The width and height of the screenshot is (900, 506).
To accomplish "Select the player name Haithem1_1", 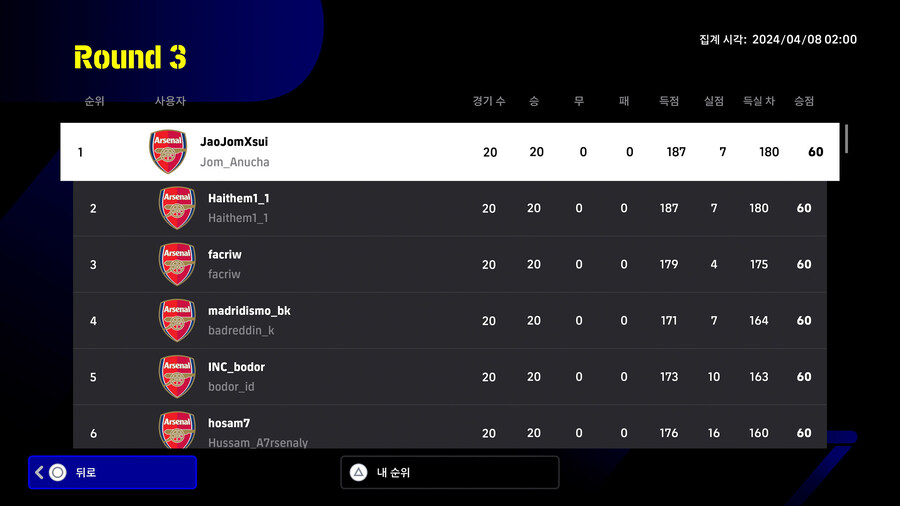I will 239,198.
